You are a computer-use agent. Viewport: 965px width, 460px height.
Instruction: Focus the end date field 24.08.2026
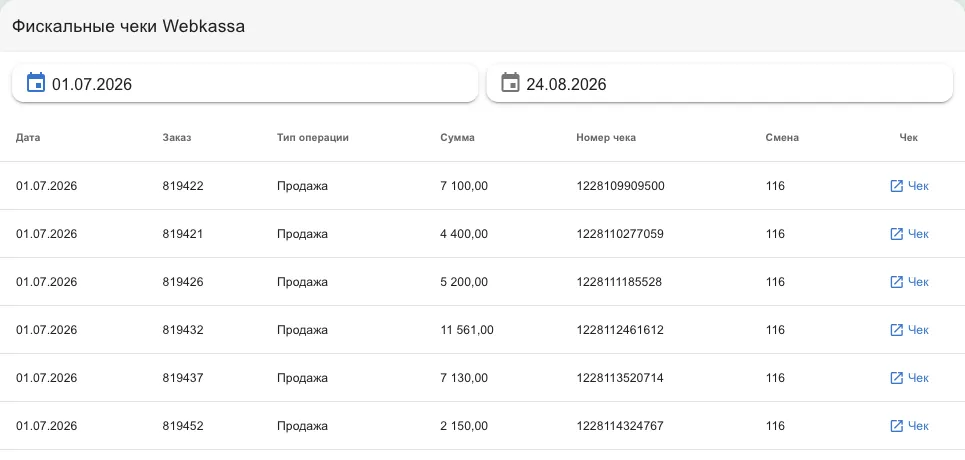[719, 83]
